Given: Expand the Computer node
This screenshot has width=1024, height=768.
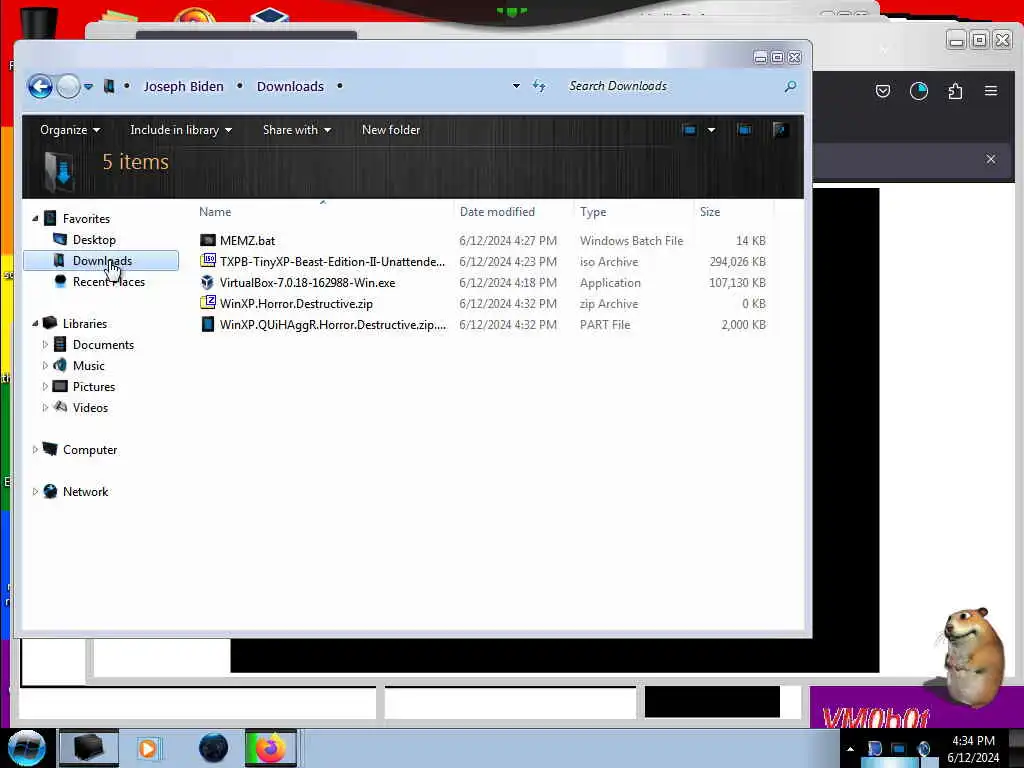Looking at the screenshot, I should tap(35, 449).
